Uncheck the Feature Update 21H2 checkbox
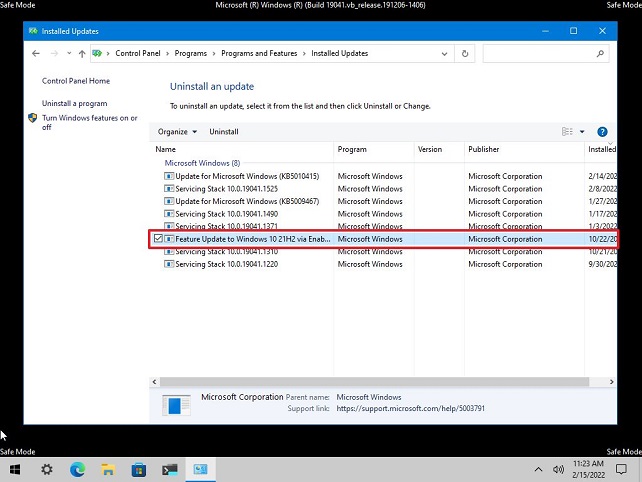The height and width of the screenshot is (482, 642). coord(158,239)
